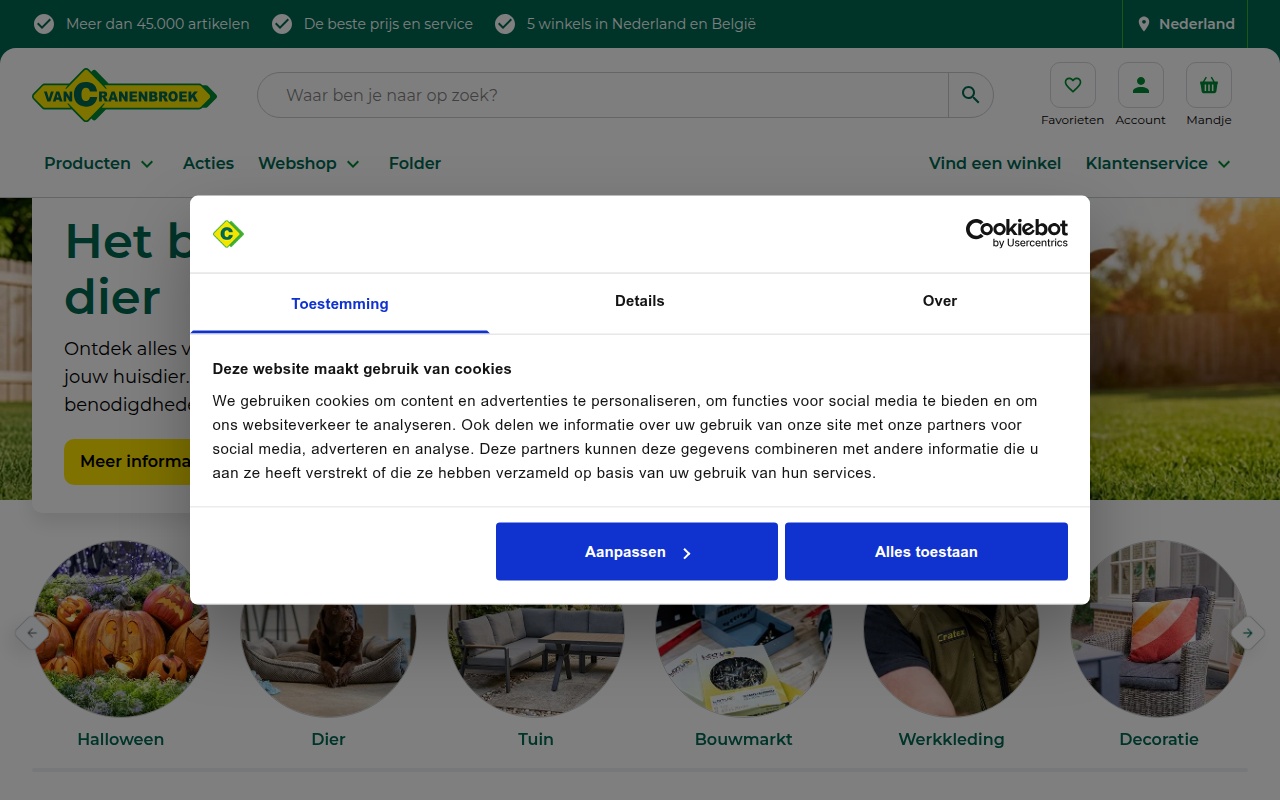This screenshot has width=1280, height=800.
Task: Expand the Klantenservice menu
Action: (x=1158, y=163)
